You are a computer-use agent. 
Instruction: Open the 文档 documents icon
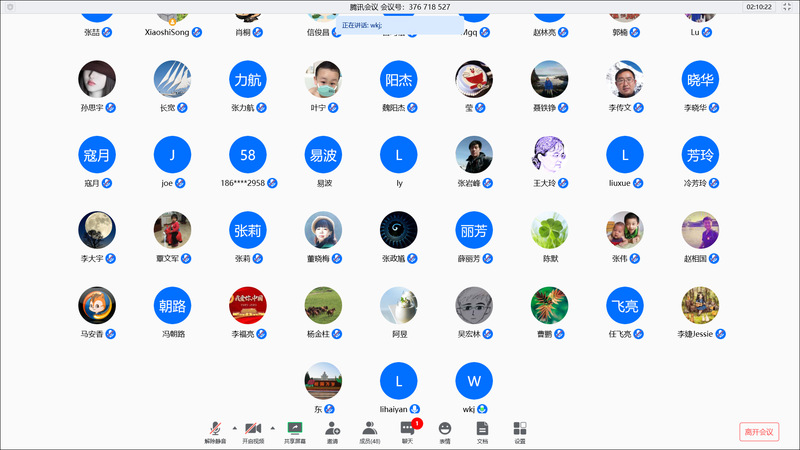(482, 428)
